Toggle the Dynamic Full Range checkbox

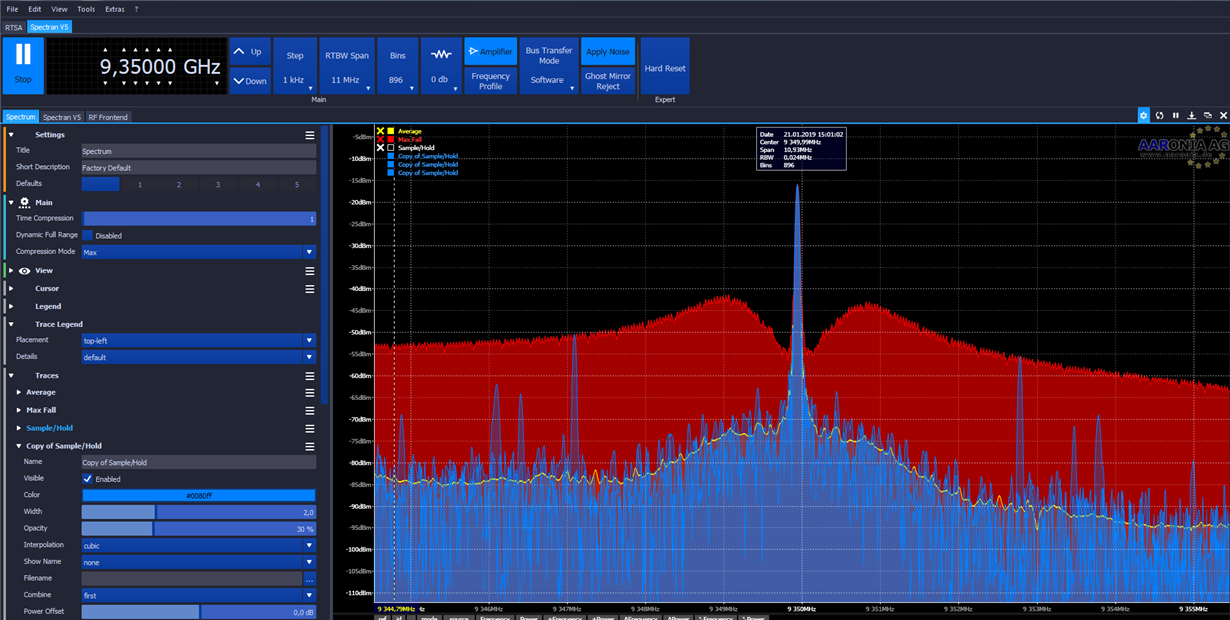point(88,236)
